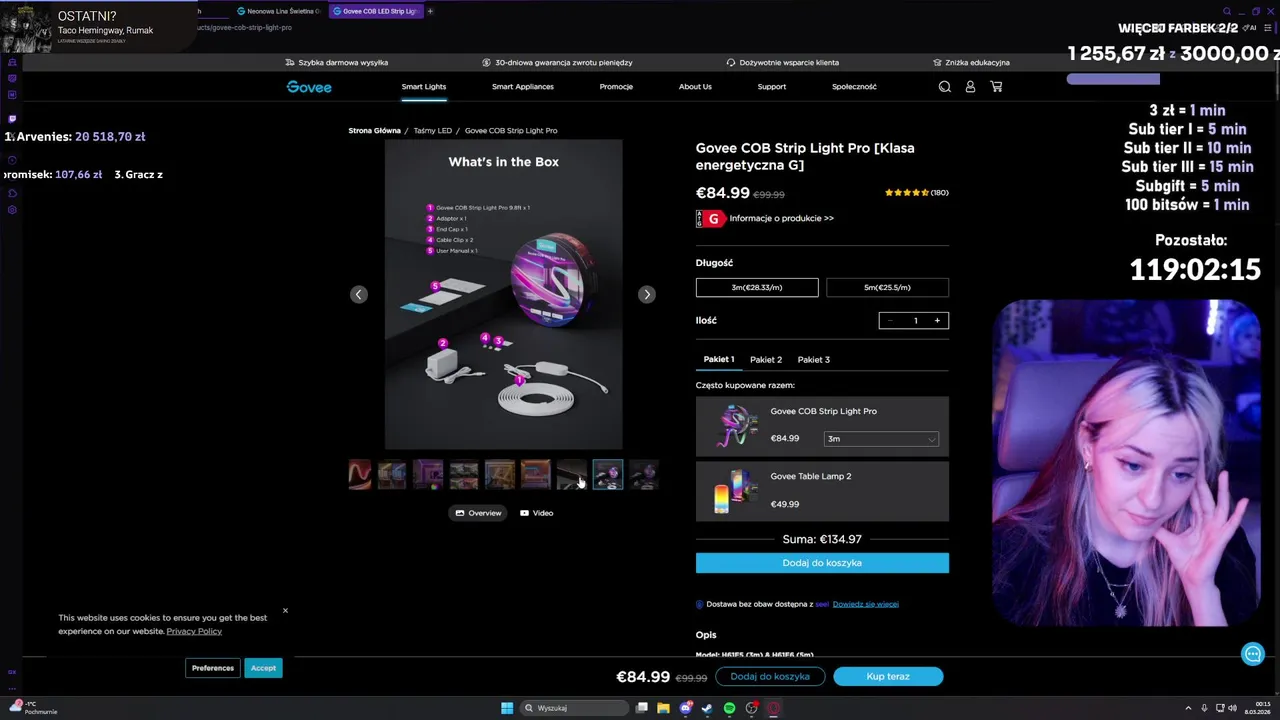Open the About Us menu
Image resolution: width=1280 pixels, height=720 pixels.
point(695,86)
